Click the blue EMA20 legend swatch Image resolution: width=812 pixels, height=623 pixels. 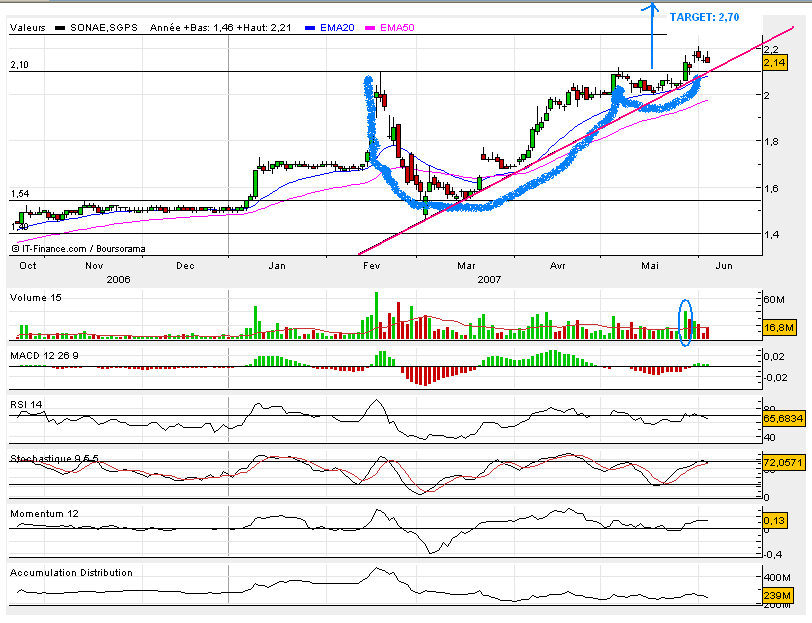311,28
